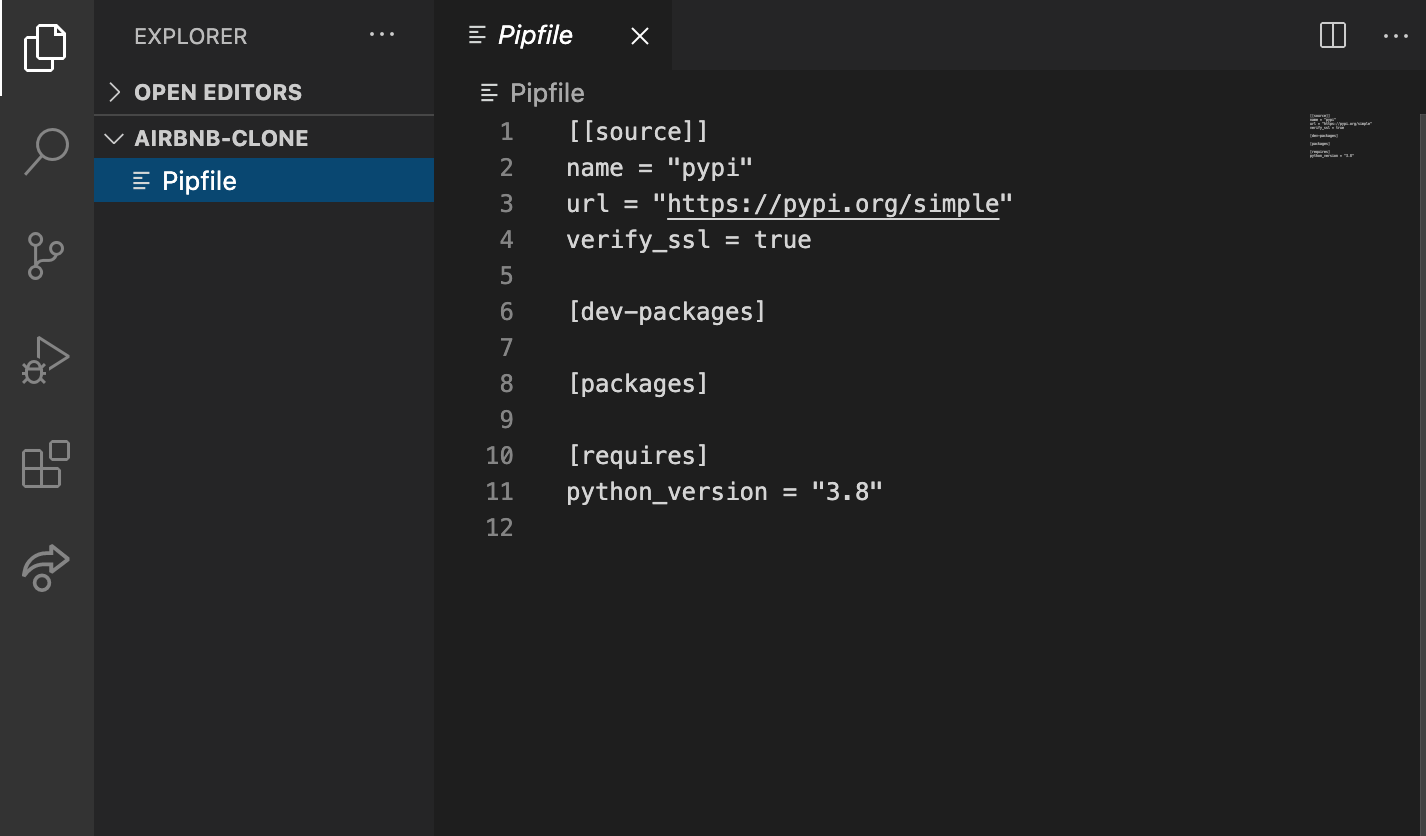Open the Run and Debug view
The width and height of the screenshot is (1426, 836).
pos(46,360)
